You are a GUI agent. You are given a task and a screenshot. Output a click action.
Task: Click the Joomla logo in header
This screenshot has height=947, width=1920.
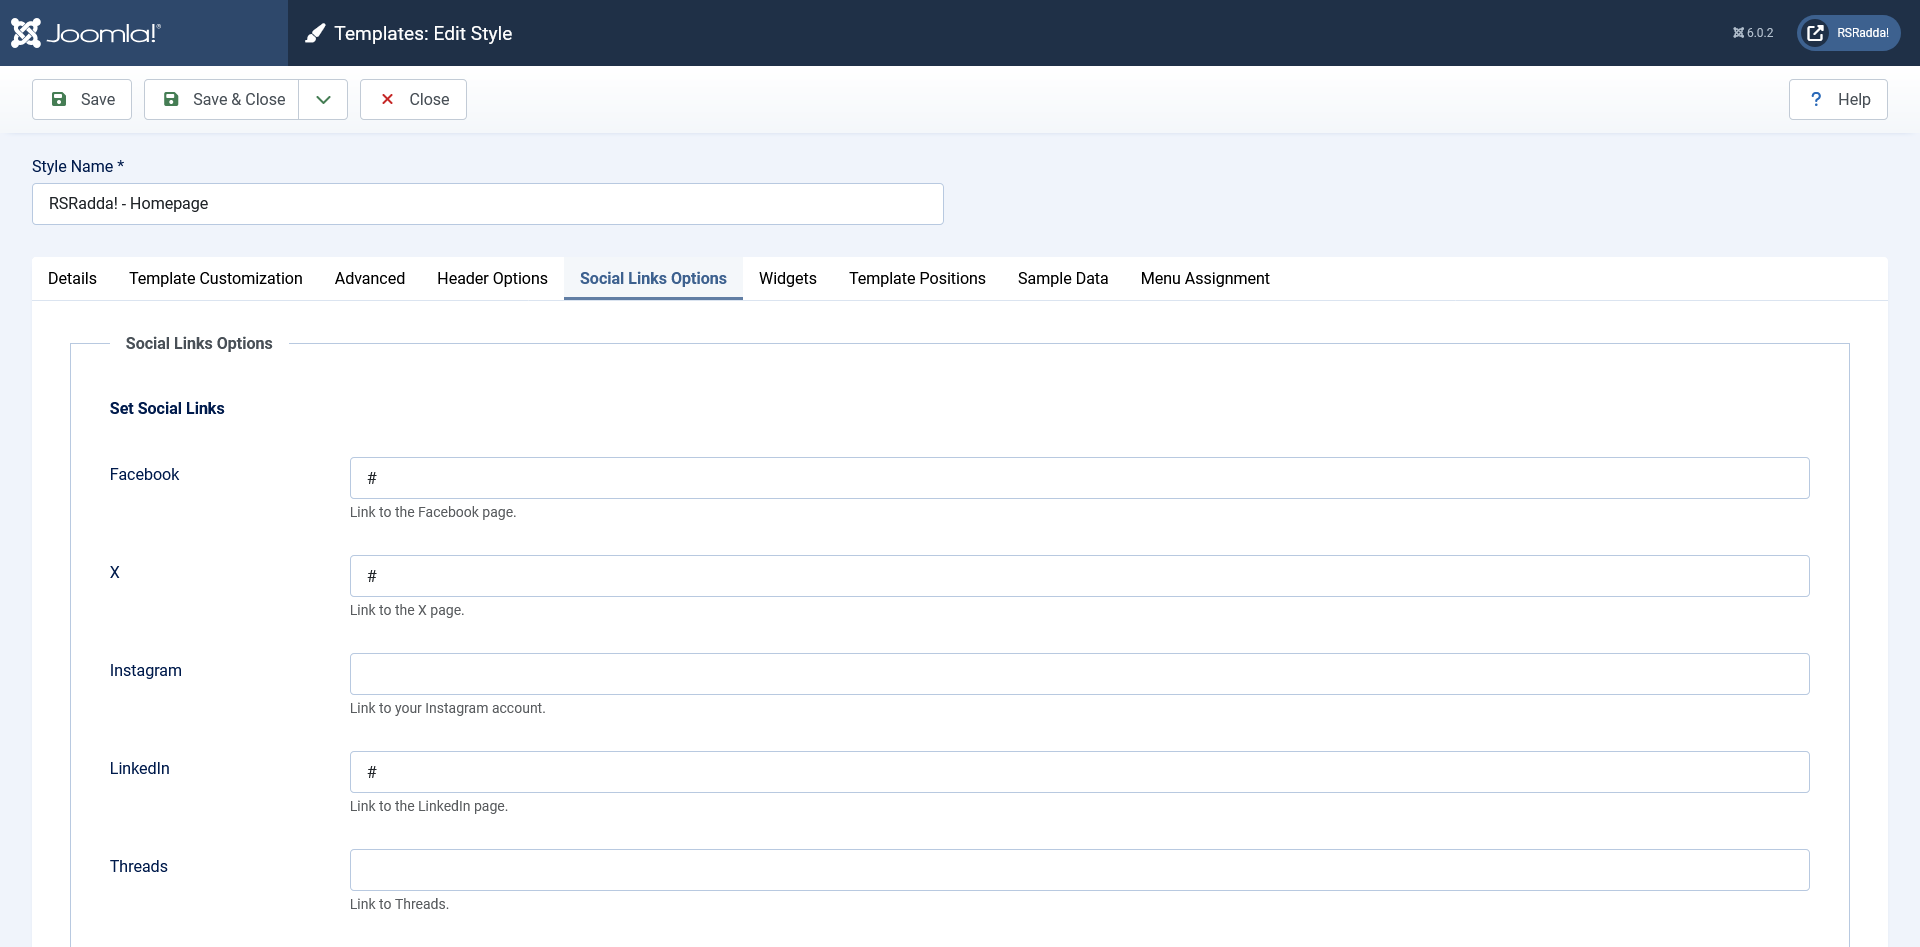point(86,33)
